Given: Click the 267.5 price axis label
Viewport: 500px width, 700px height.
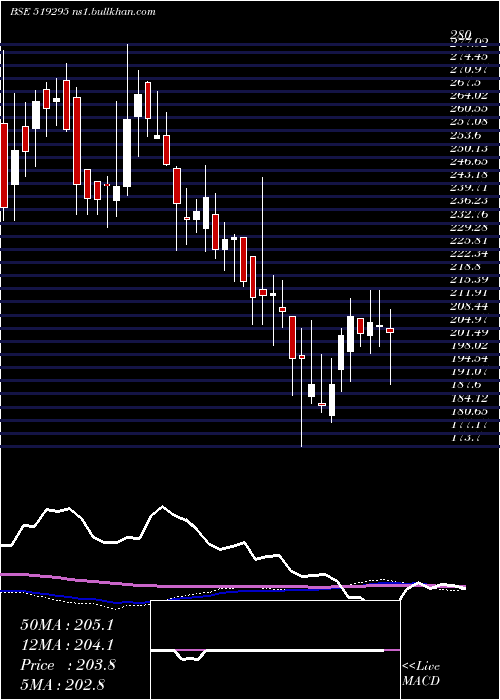Looking at the screenshot, I should 466,83.
